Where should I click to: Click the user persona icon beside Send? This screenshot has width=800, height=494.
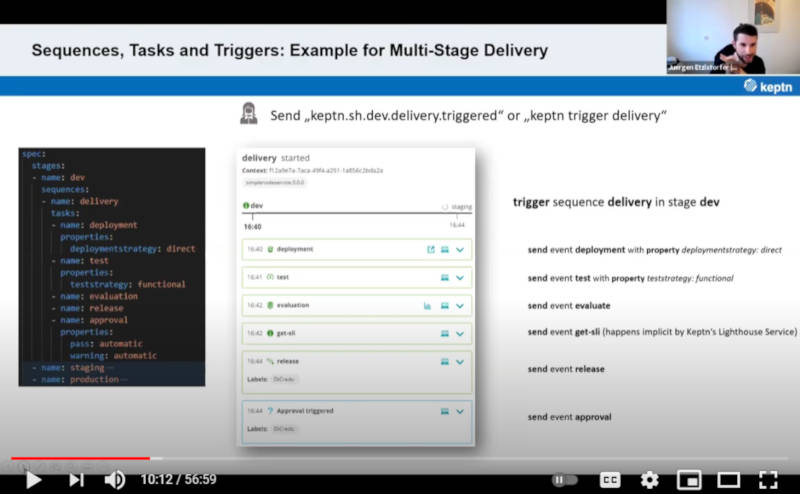248,114
